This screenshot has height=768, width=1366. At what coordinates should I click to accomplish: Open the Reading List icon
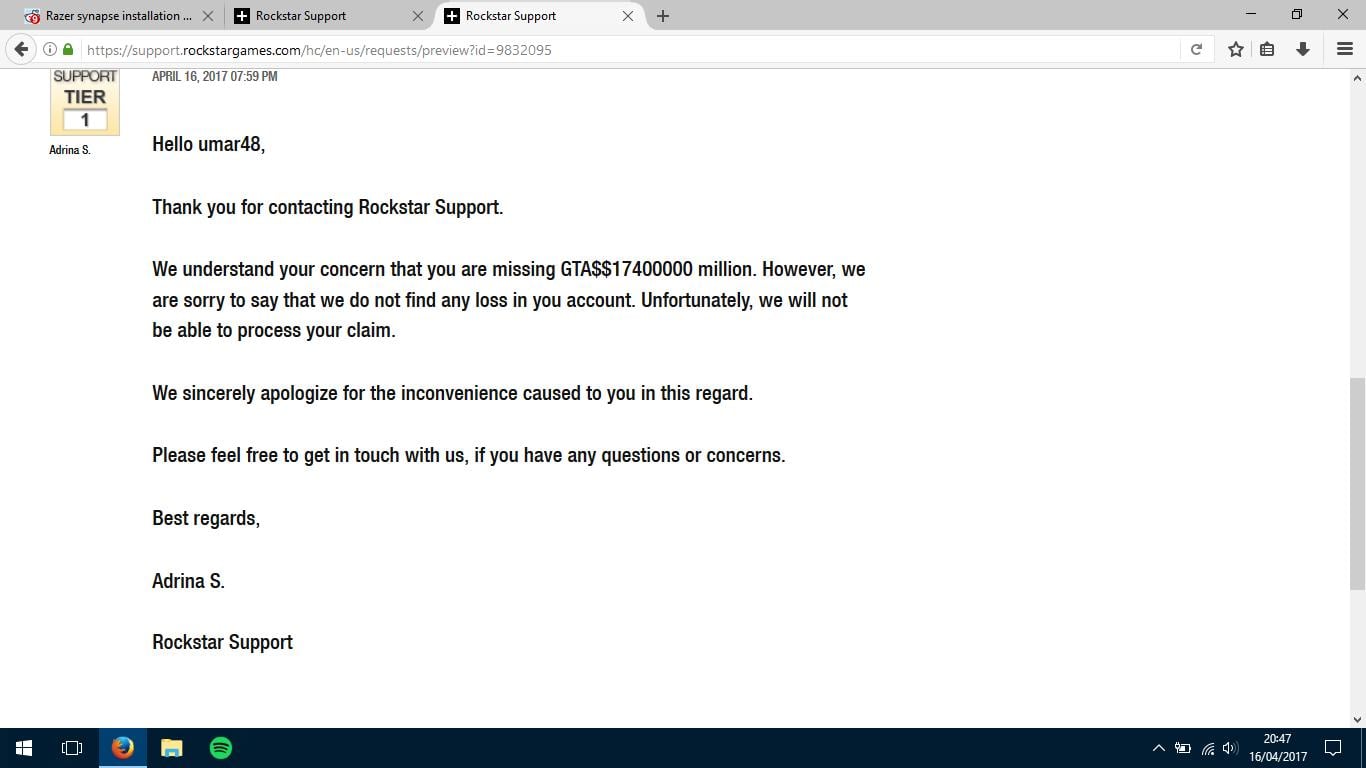pyautogui.click(x=1267, y=49)
